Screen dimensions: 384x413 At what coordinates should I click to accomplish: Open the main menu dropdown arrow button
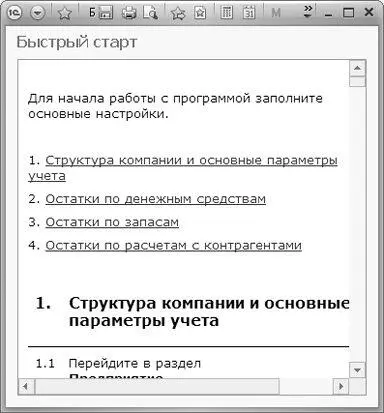click(x=38, y=13)
